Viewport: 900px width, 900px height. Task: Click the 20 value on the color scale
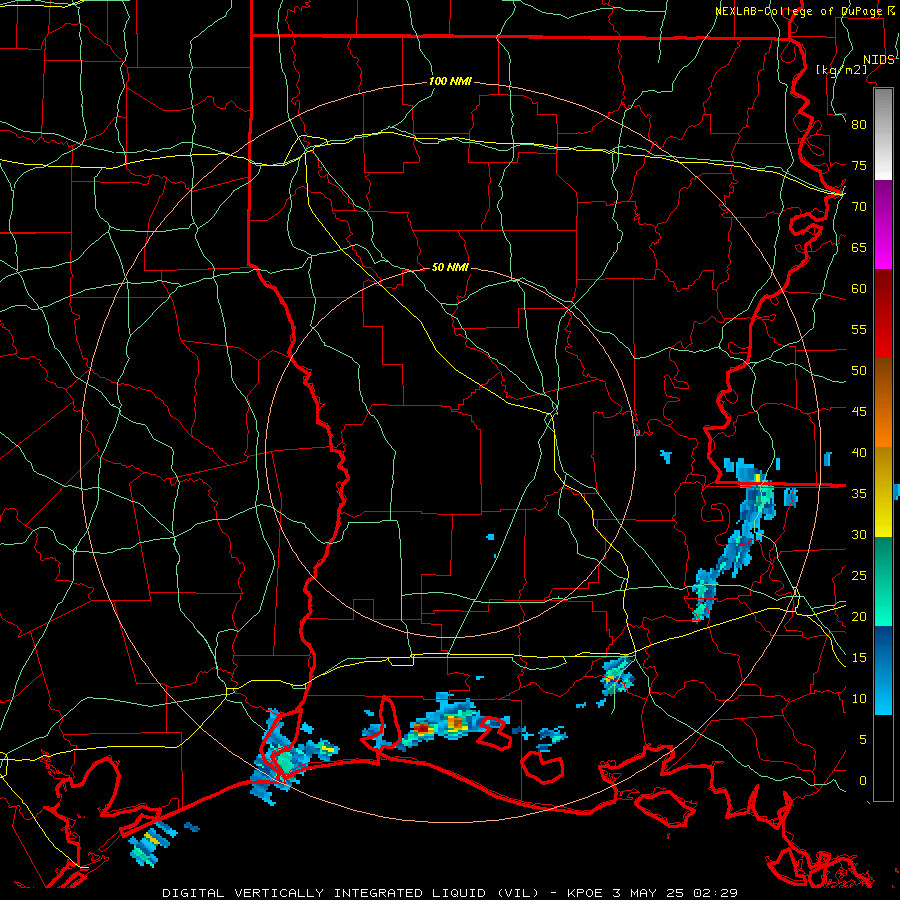coord(859,616)
